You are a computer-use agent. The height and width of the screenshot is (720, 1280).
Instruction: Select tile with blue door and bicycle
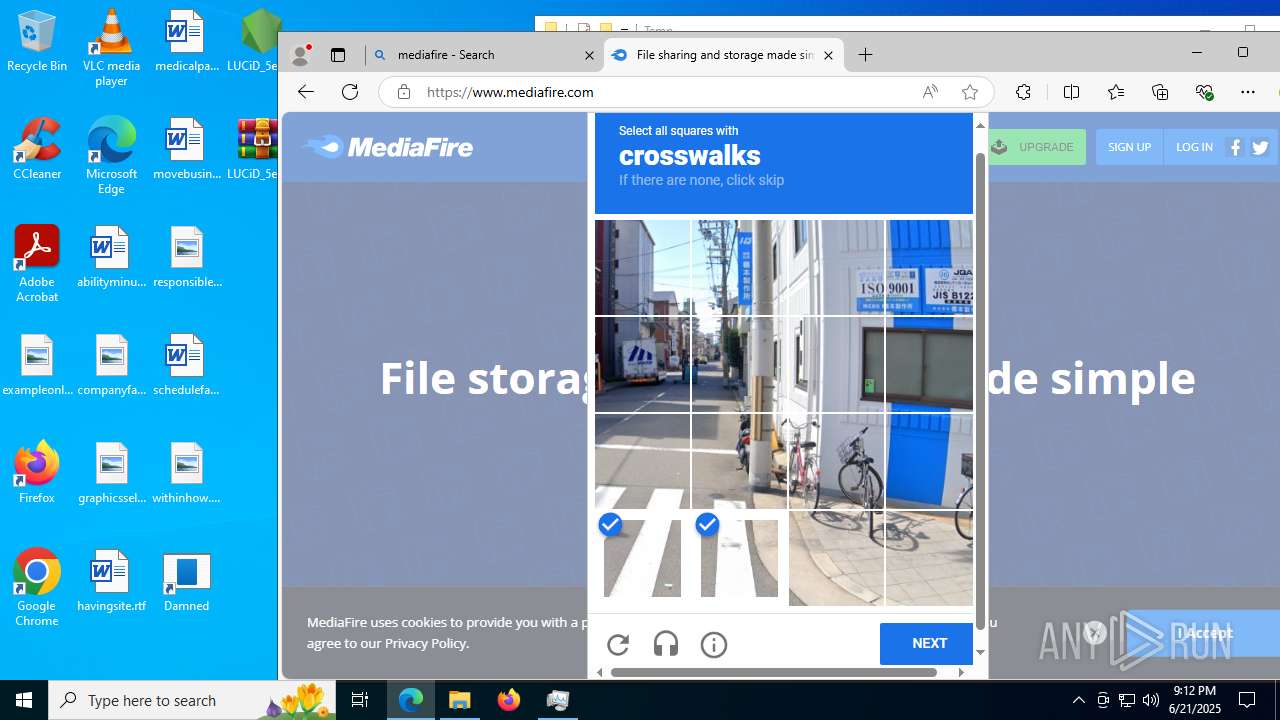pyautogui.click(x=928, y=461)
